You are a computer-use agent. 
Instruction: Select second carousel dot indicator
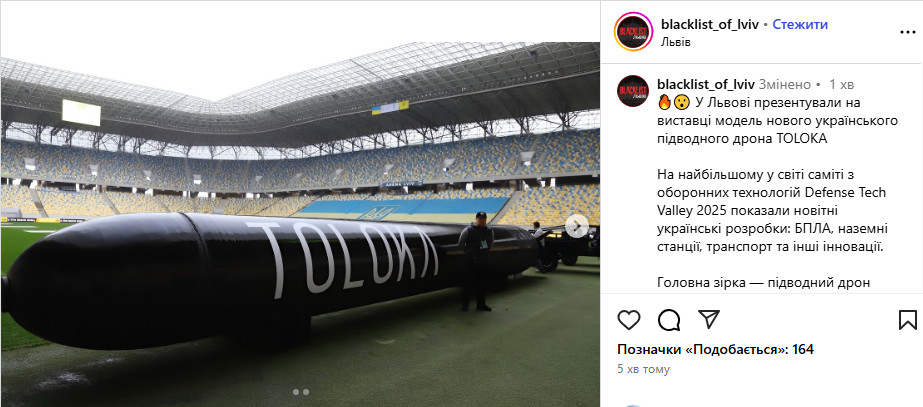(x=306, y=391)
